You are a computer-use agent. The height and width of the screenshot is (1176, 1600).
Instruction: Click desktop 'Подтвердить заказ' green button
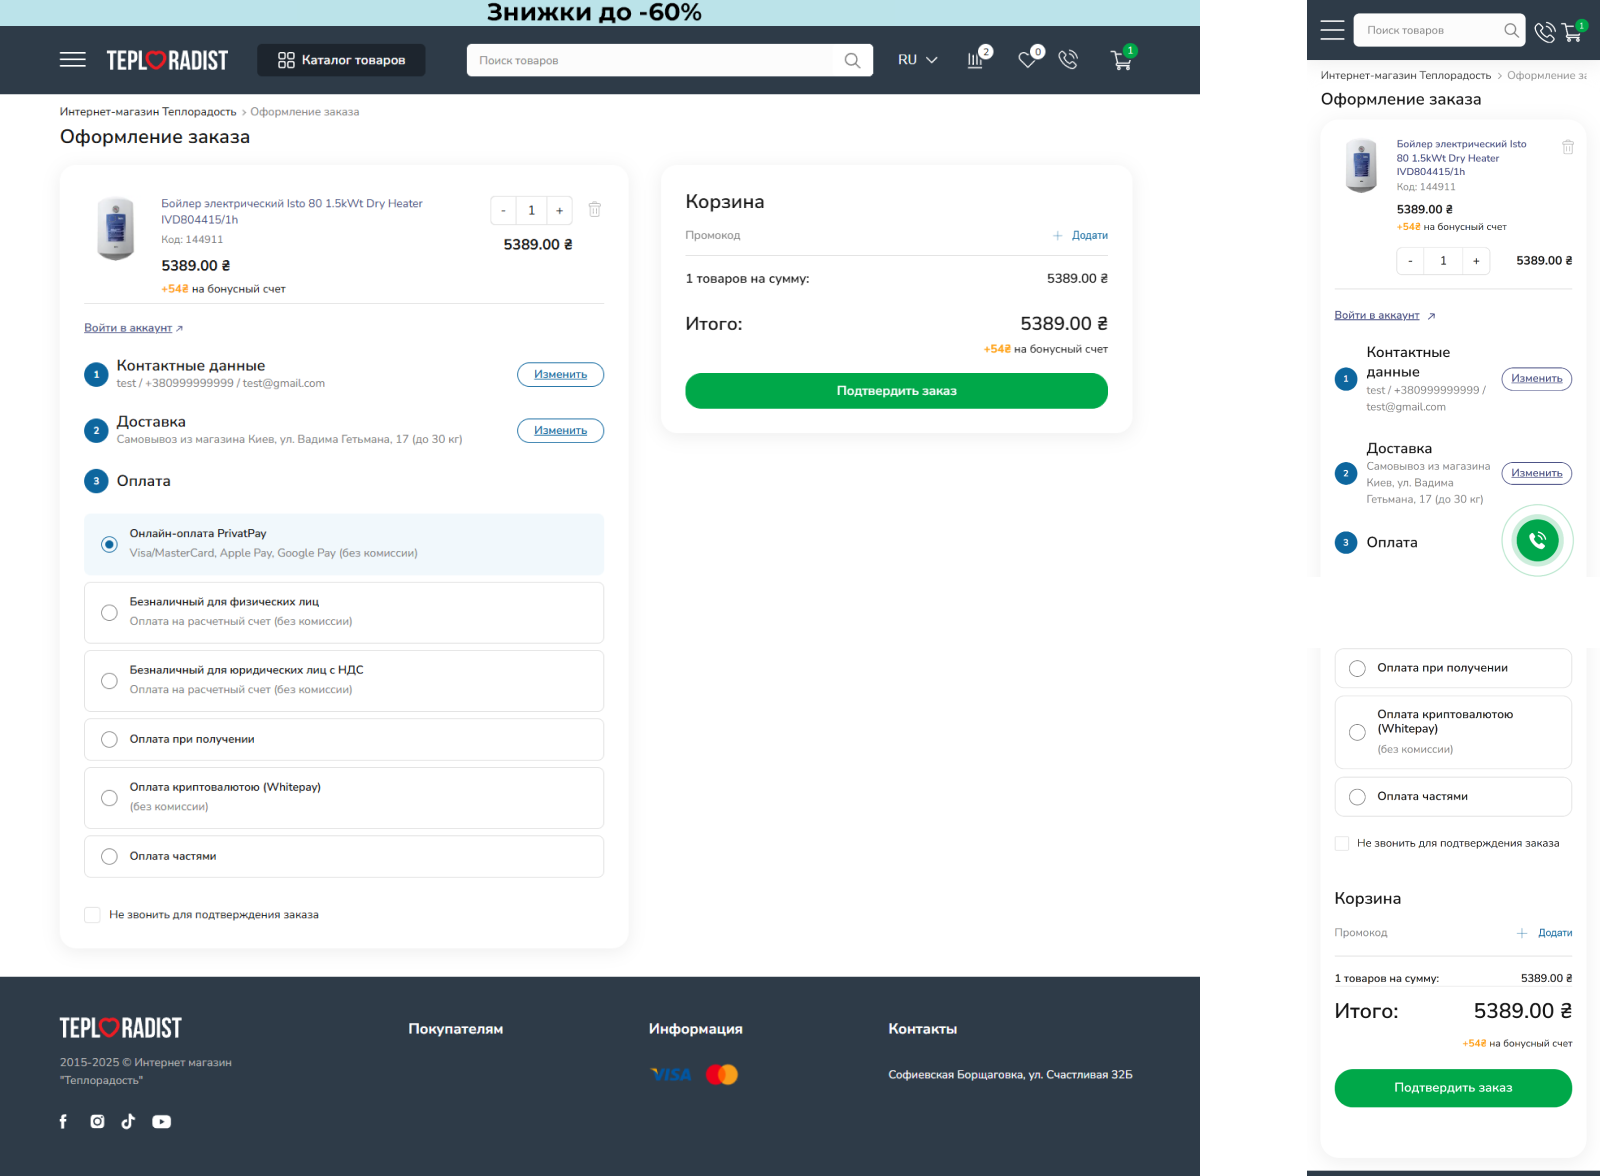click(x=896, y=391)
